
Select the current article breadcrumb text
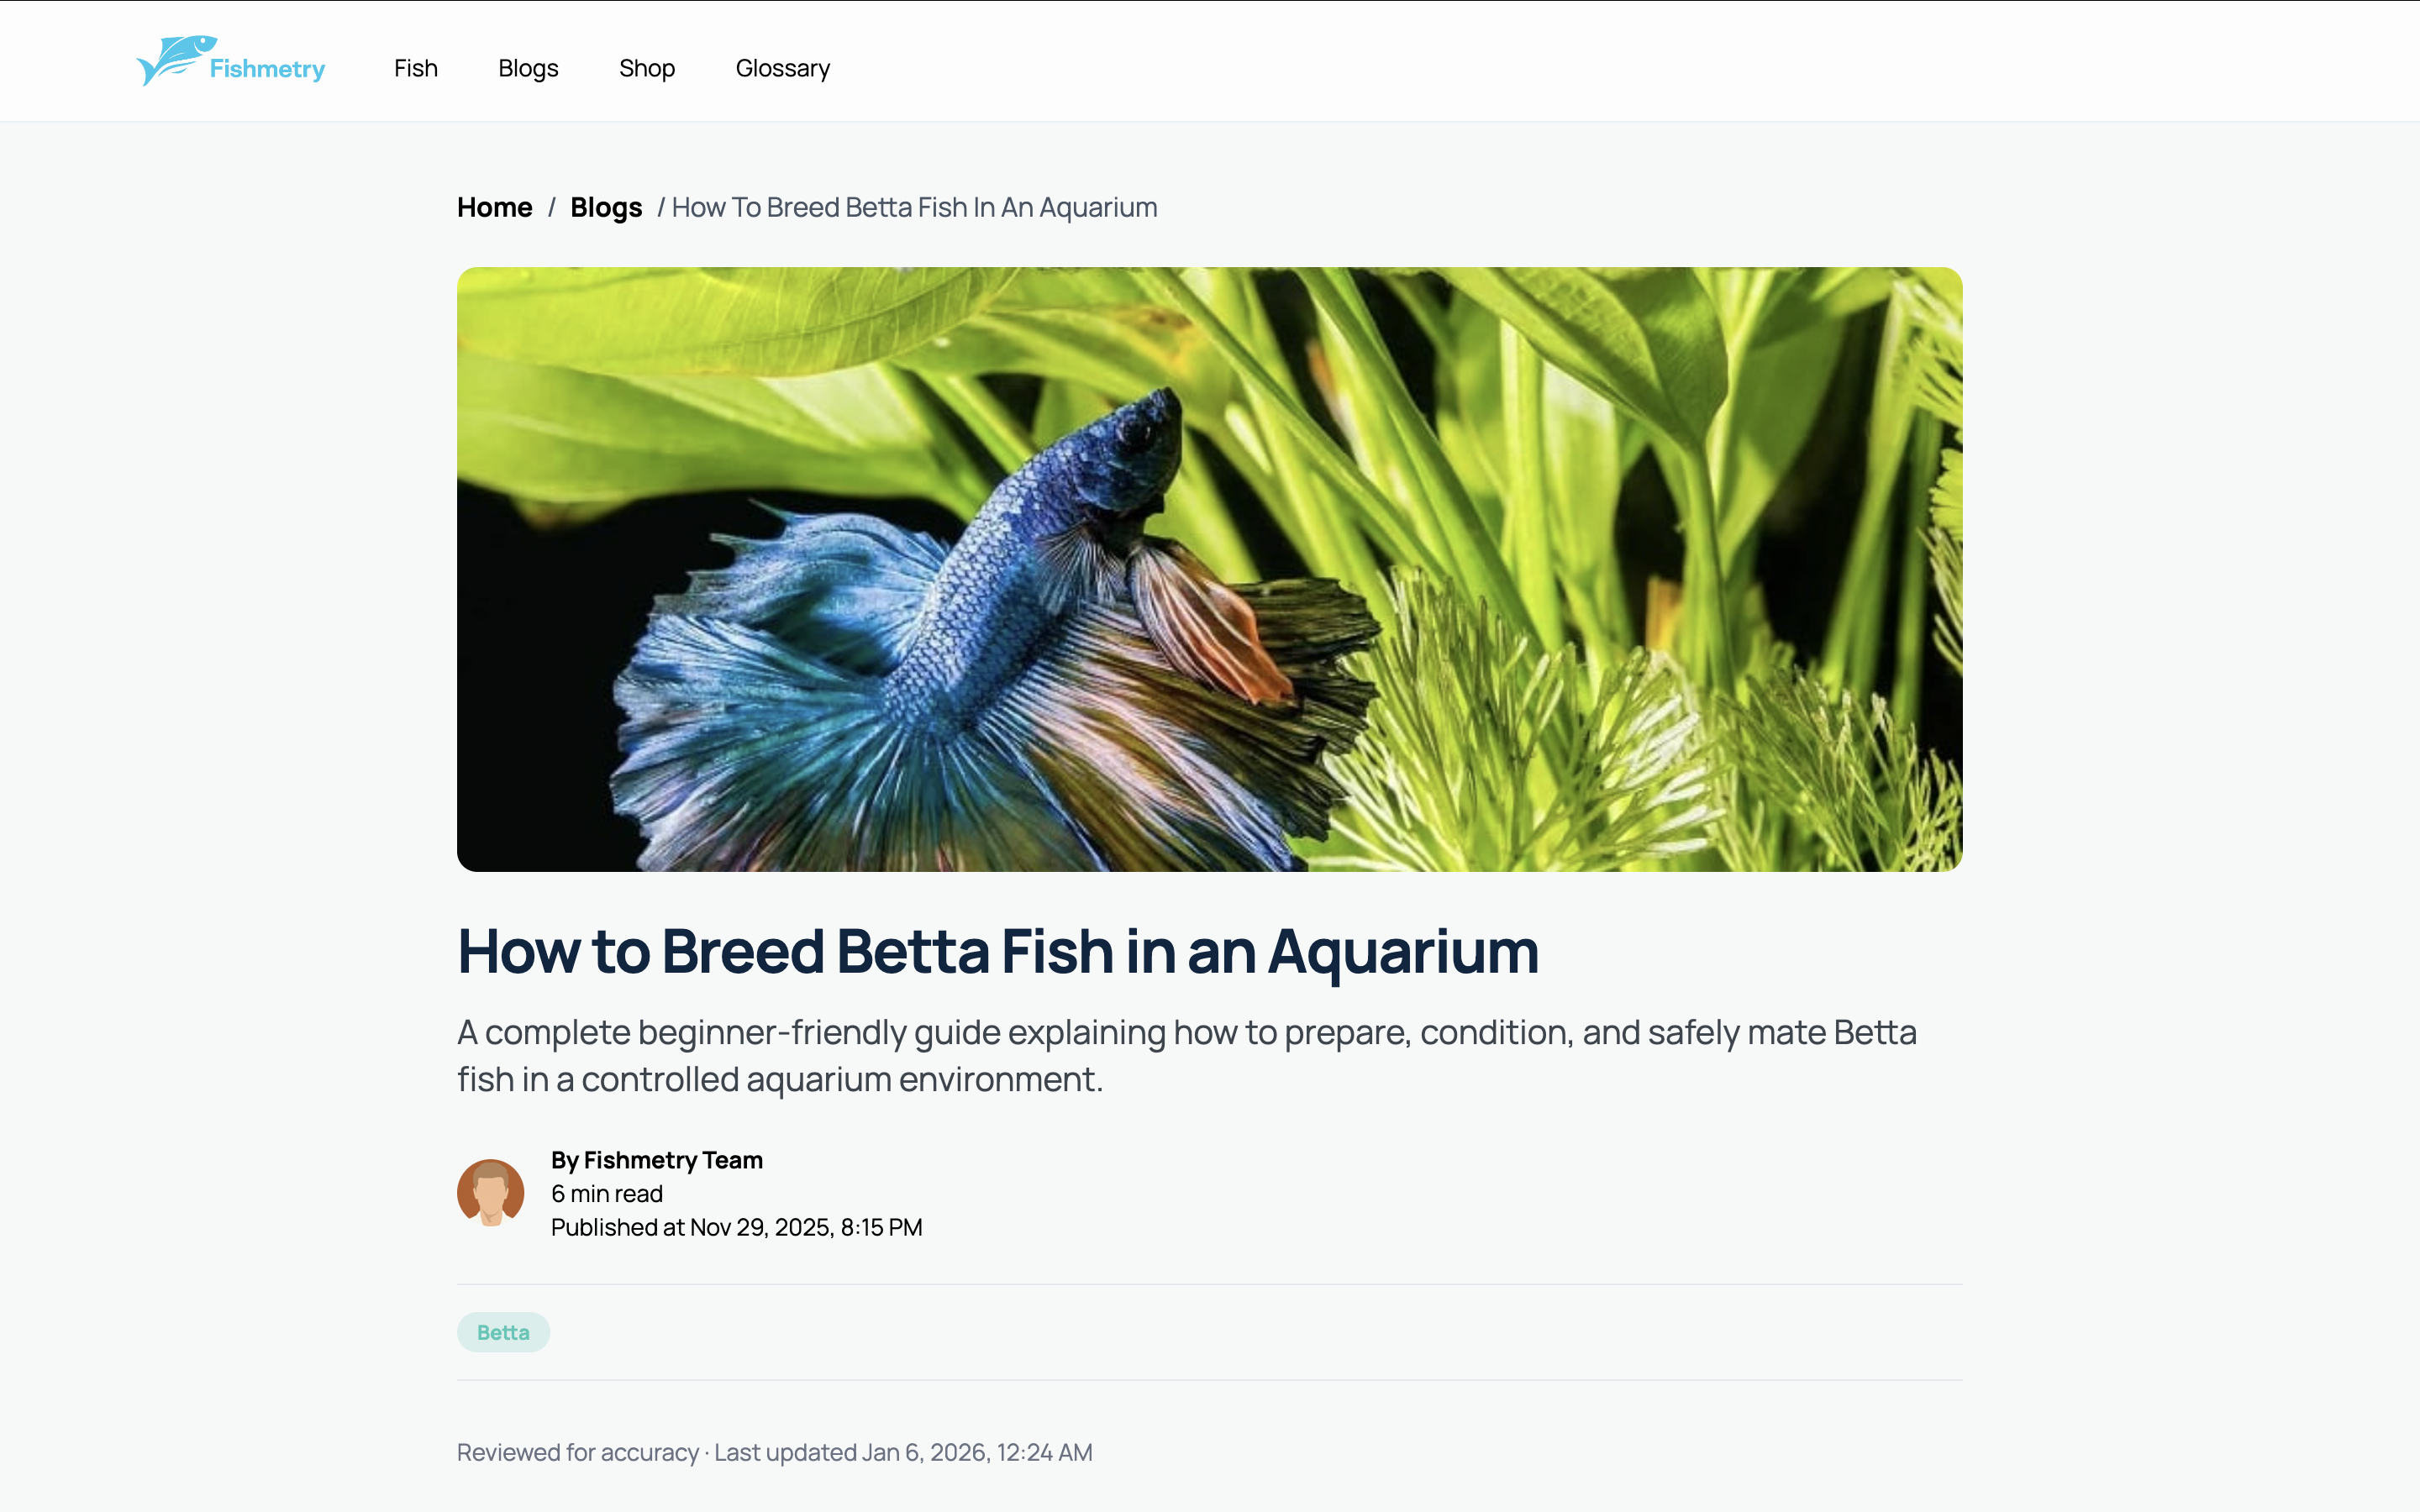tap(913, 207)
